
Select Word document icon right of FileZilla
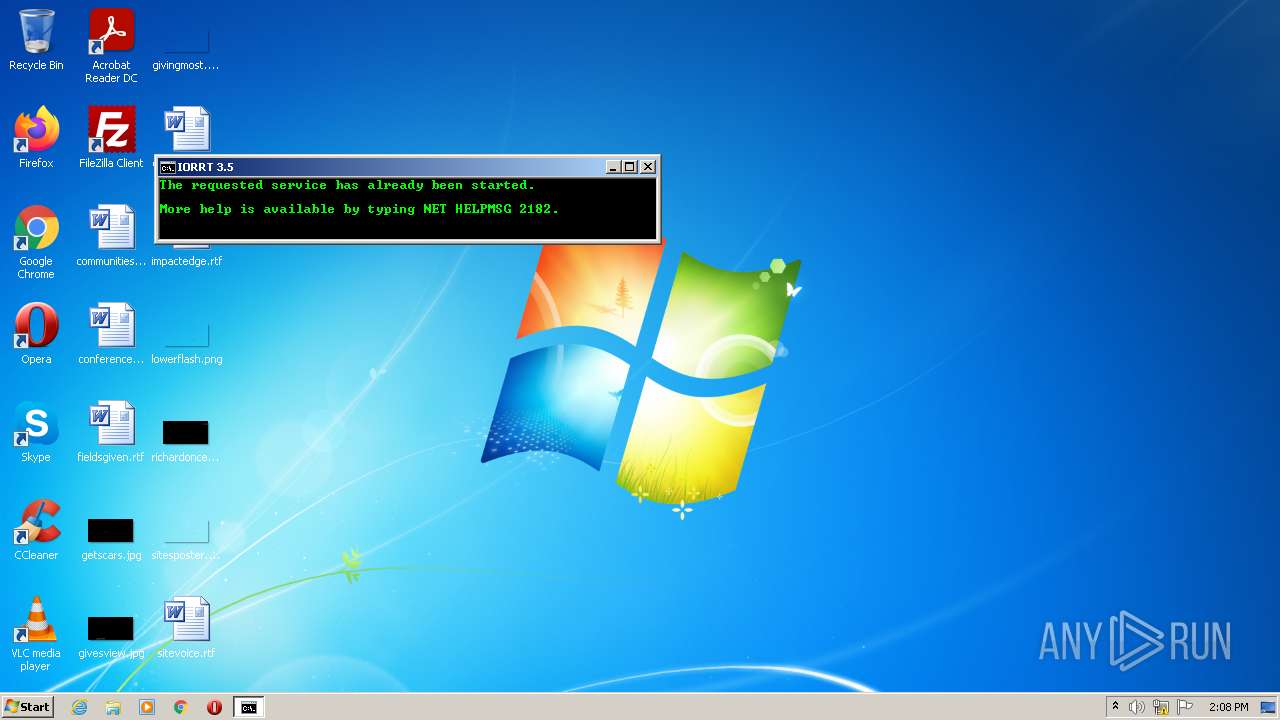point(186,130)
